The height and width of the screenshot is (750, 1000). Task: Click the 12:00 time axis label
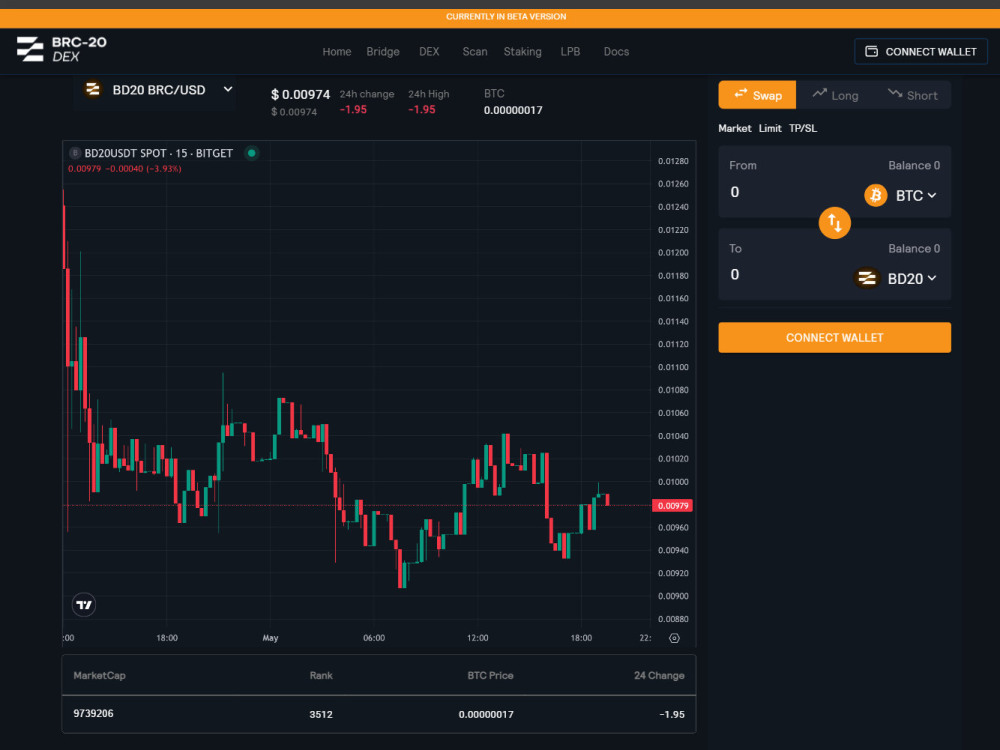click(478, 638)
